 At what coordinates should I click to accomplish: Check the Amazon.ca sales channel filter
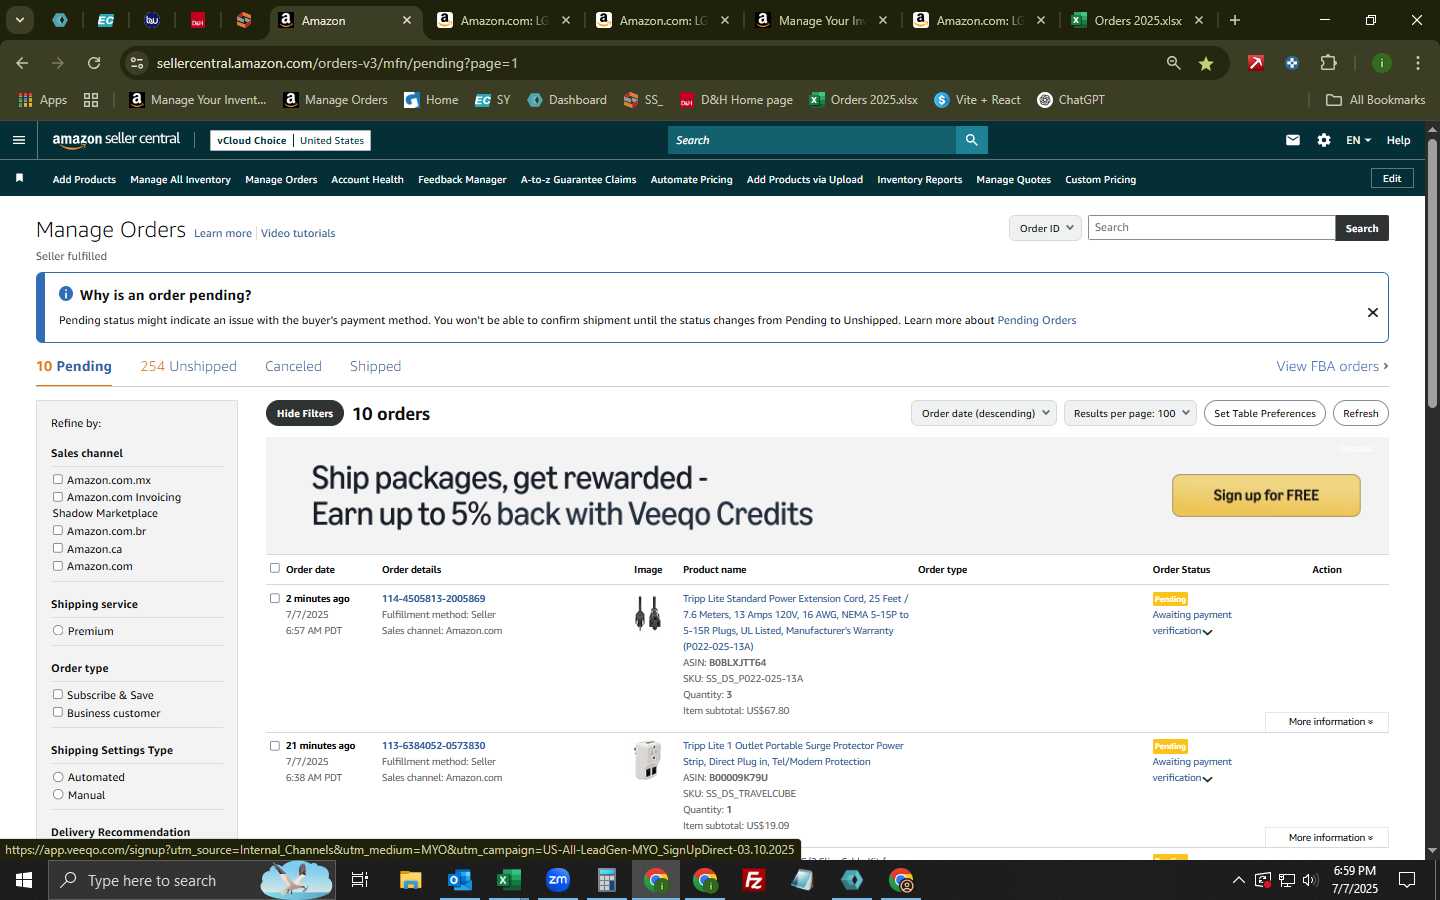(58, 548)
